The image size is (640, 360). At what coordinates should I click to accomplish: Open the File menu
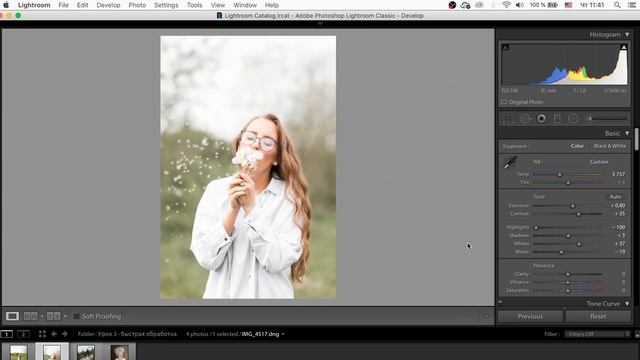click(63, 5)
